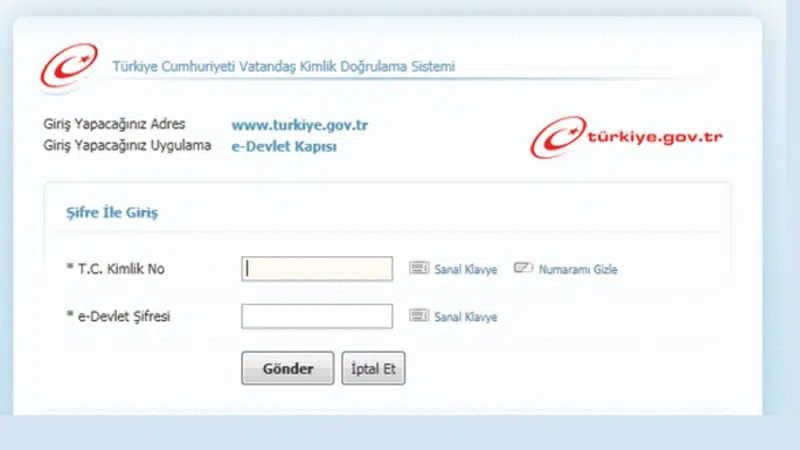Click the e-Devlet crescent logo at top left

[68, 67]
